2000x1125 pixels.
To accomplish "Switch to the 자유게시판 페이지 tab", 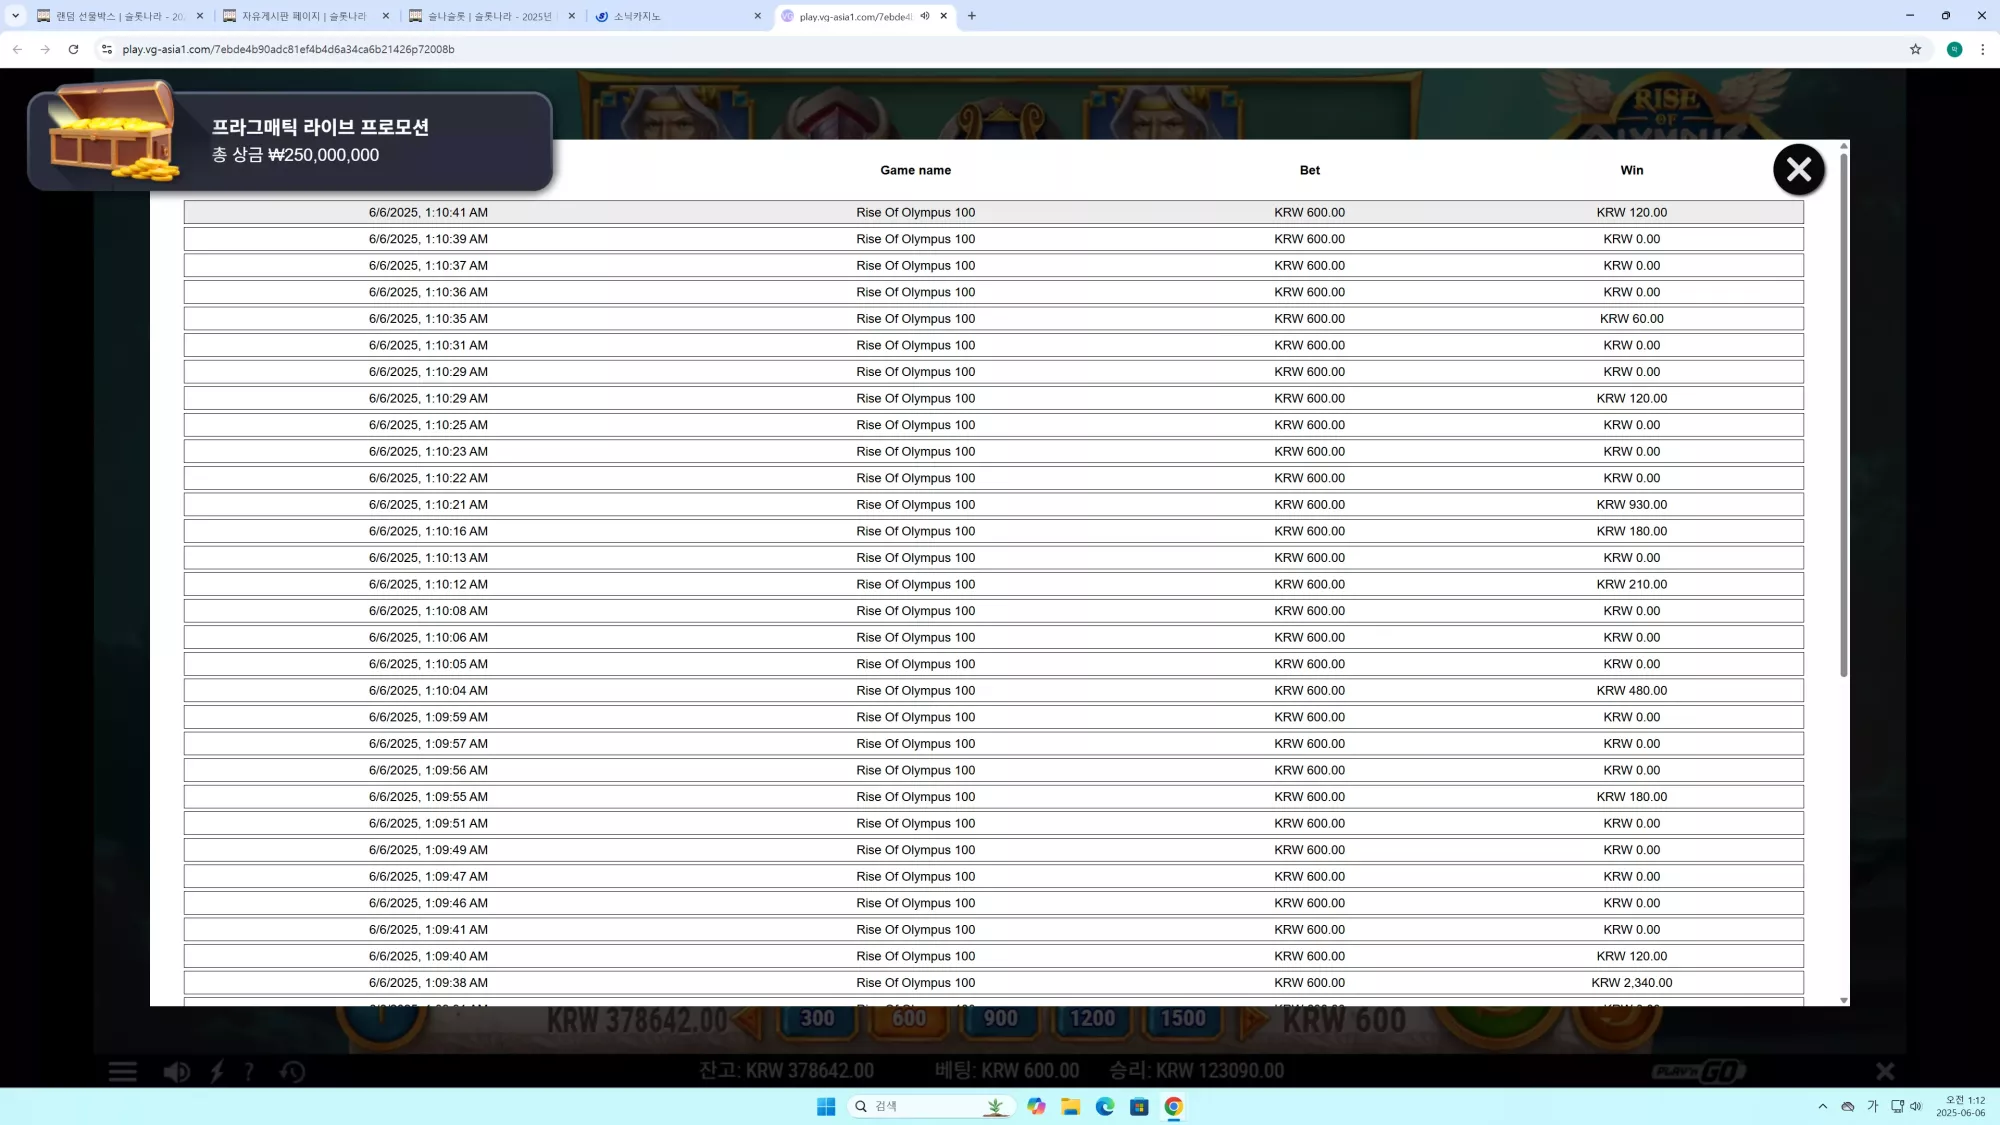I will (306, 16).
